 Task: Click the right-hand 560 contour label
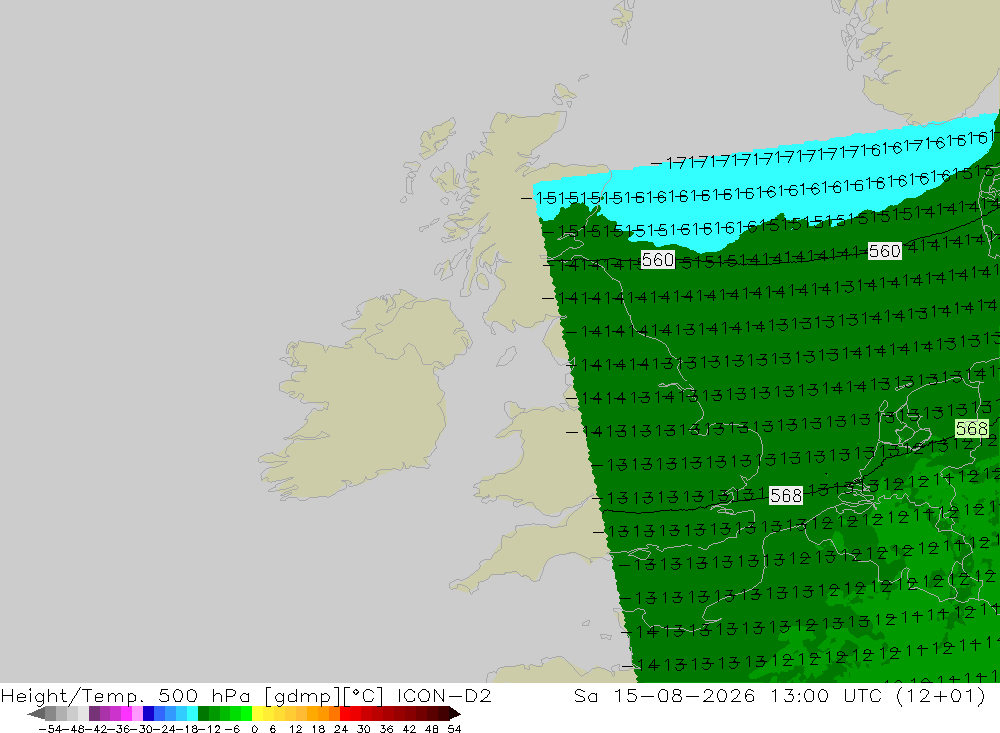pos(885,251)
